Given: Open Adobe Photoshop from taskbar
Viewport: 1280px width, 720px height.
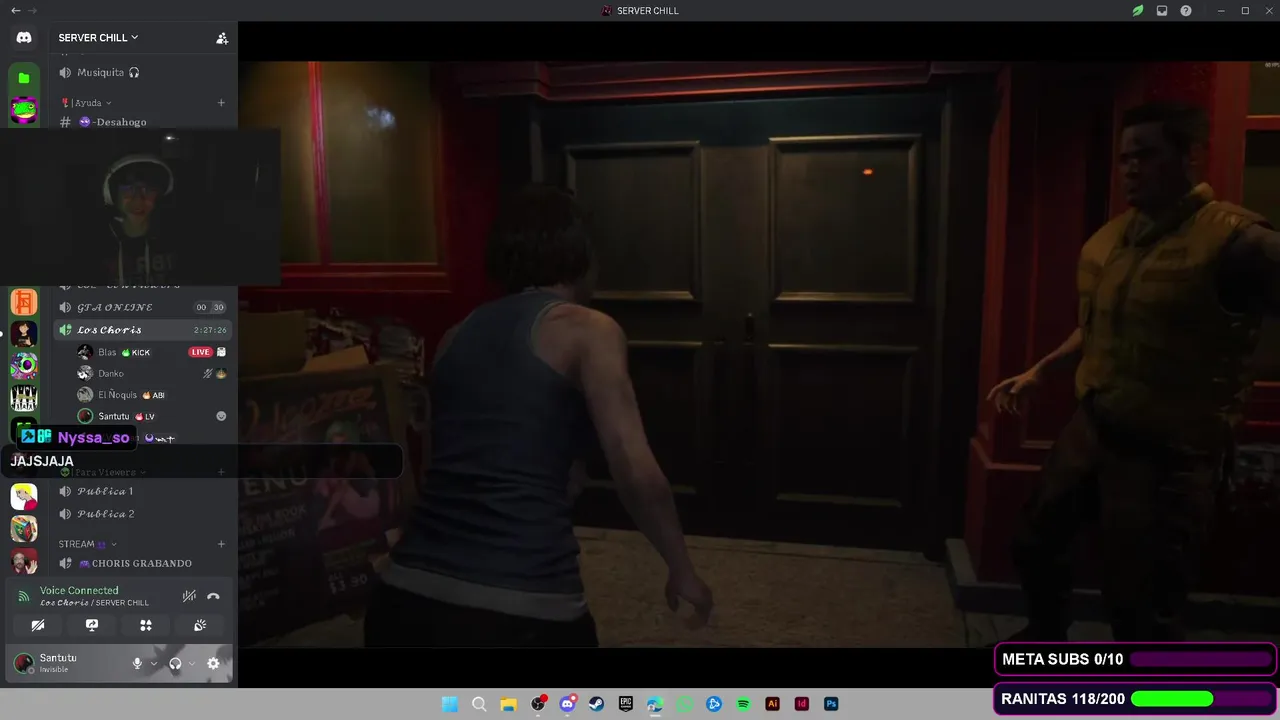Looking at the screenshot, I should point(831,704).
